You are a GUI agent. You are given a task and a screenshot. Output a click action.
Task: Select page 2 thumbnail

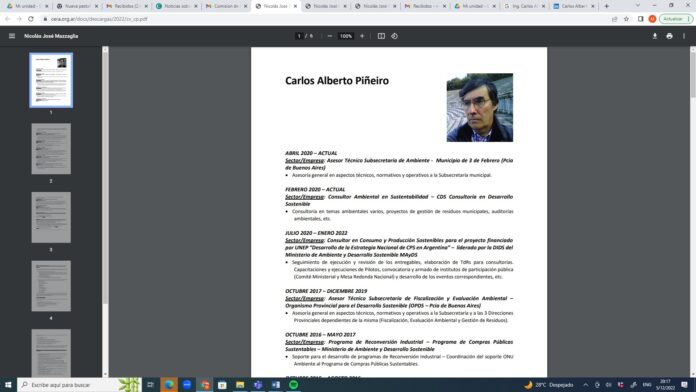tap(51, 149)
